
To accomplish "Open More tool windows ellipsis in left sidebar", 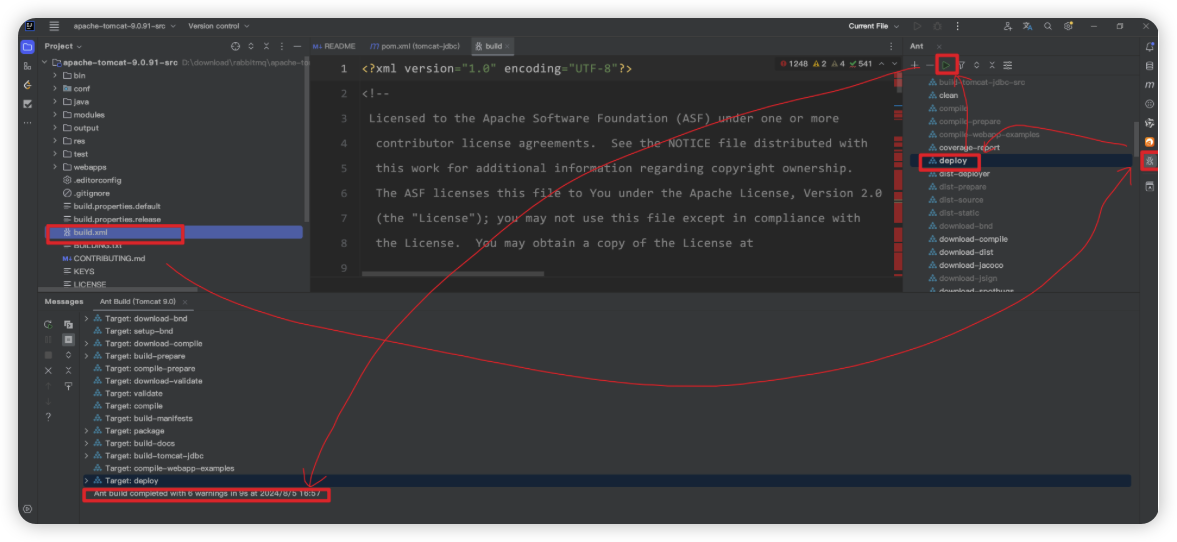I will click(x=28, y=122).
